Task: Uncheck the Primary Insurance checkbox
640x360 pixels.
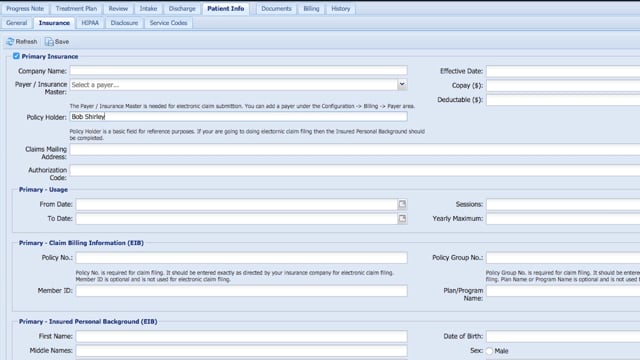Action: pos(16,56)
